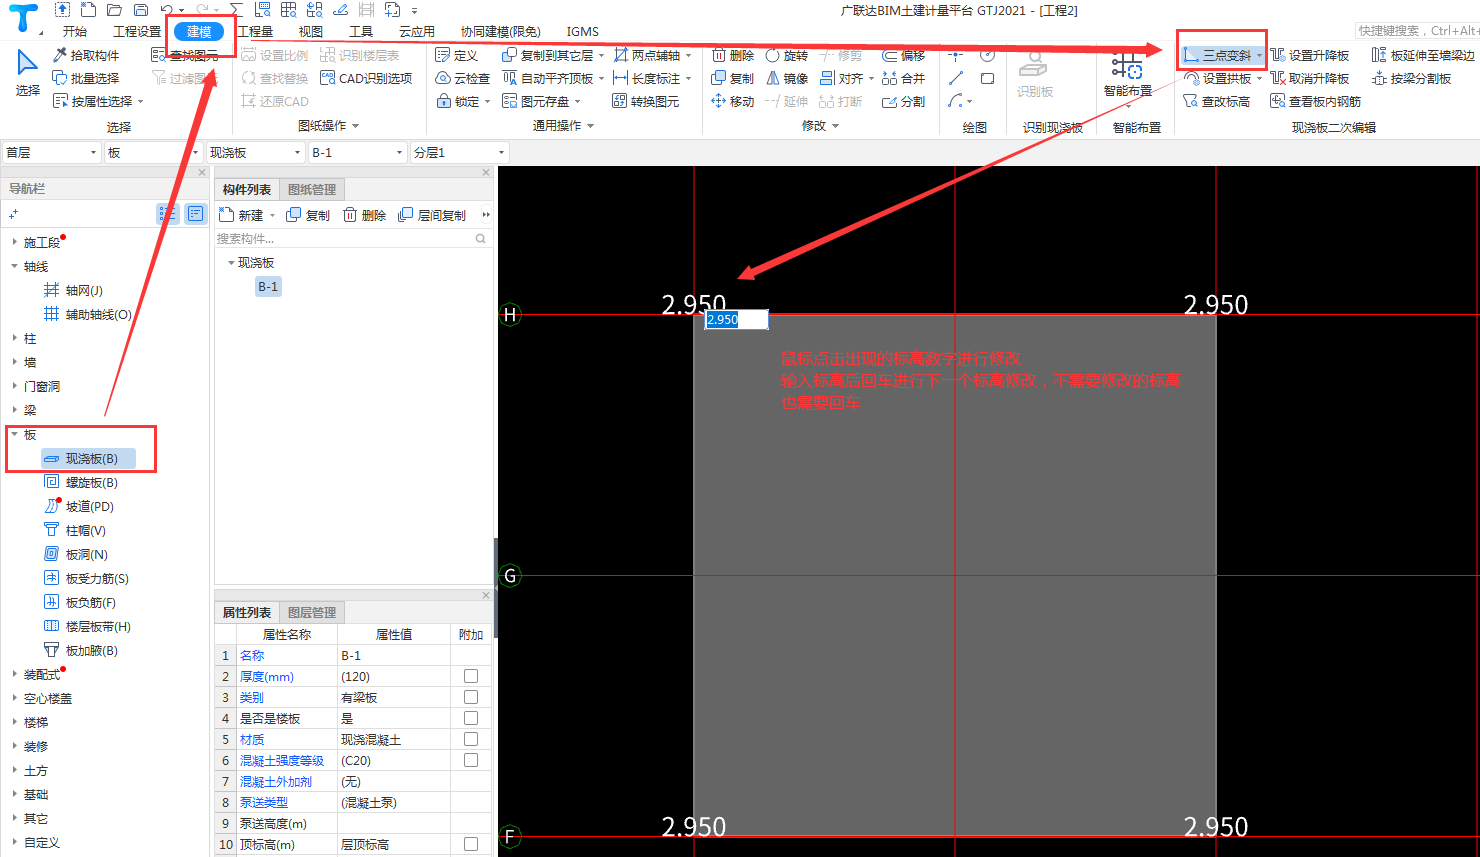Toggle the 厚度(mm) attach checkbox
The image size is (1480, 857).
471,676
